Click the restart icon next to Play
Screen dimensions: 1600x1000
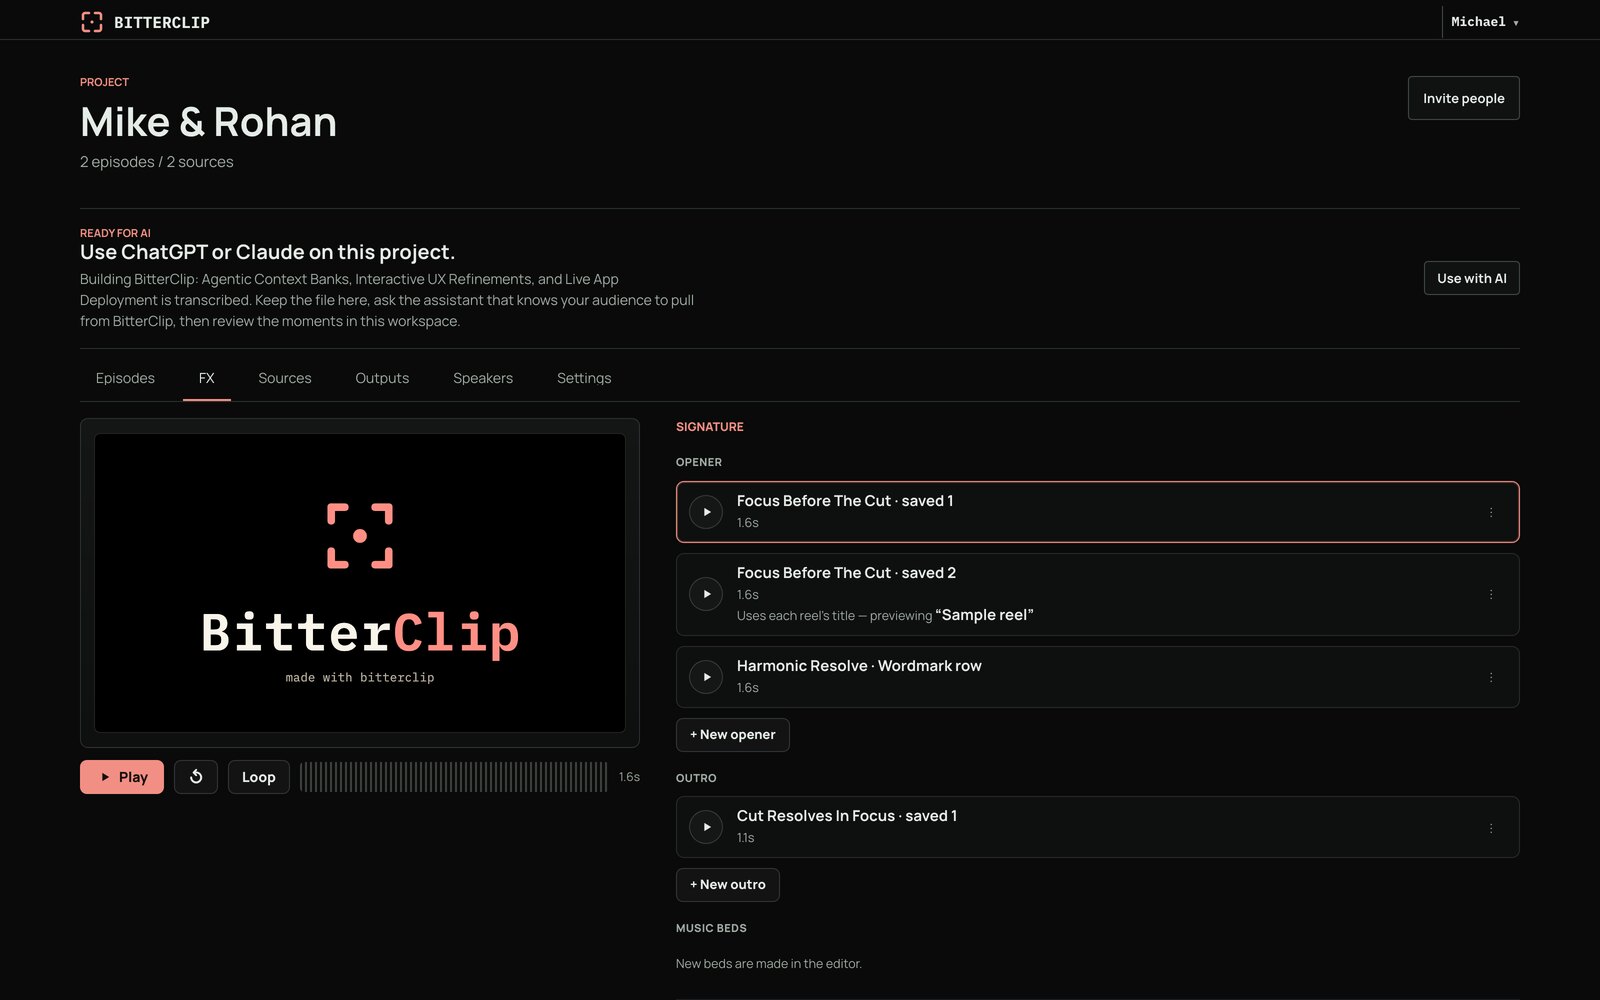pos(196,777)
